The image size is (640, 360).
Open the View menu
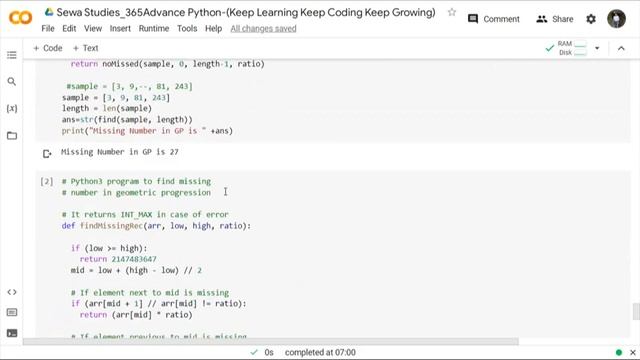click(x=93, y=29)
